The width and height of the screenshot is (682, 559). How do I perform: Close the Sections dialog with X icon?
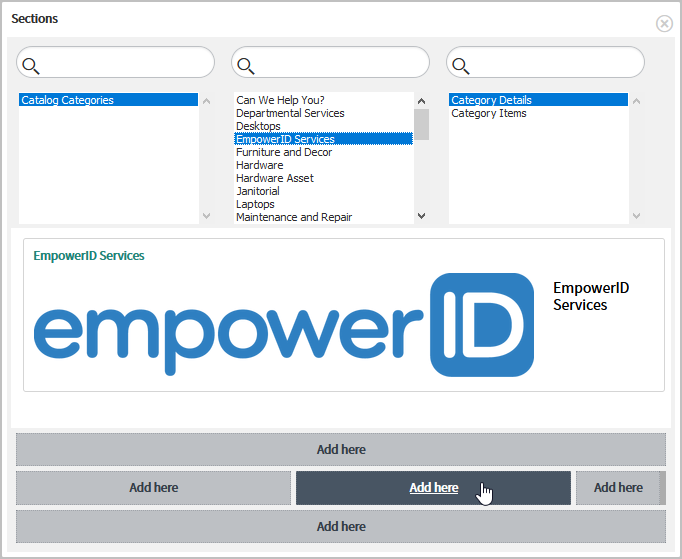(x=664, y=23)
